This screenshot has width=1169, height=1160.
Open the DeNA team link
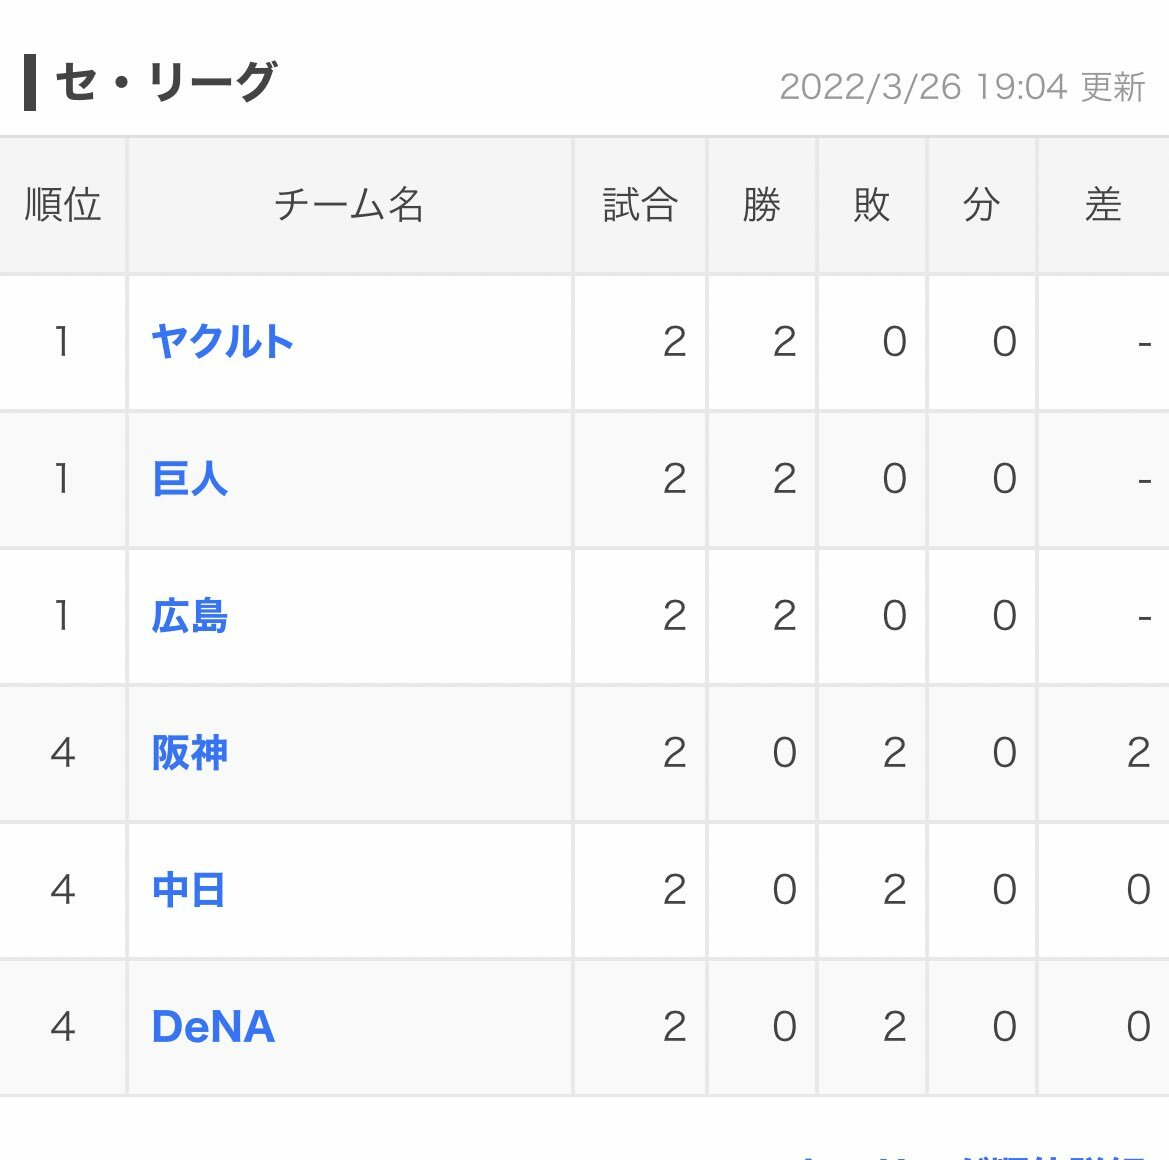coord(213,1027)
